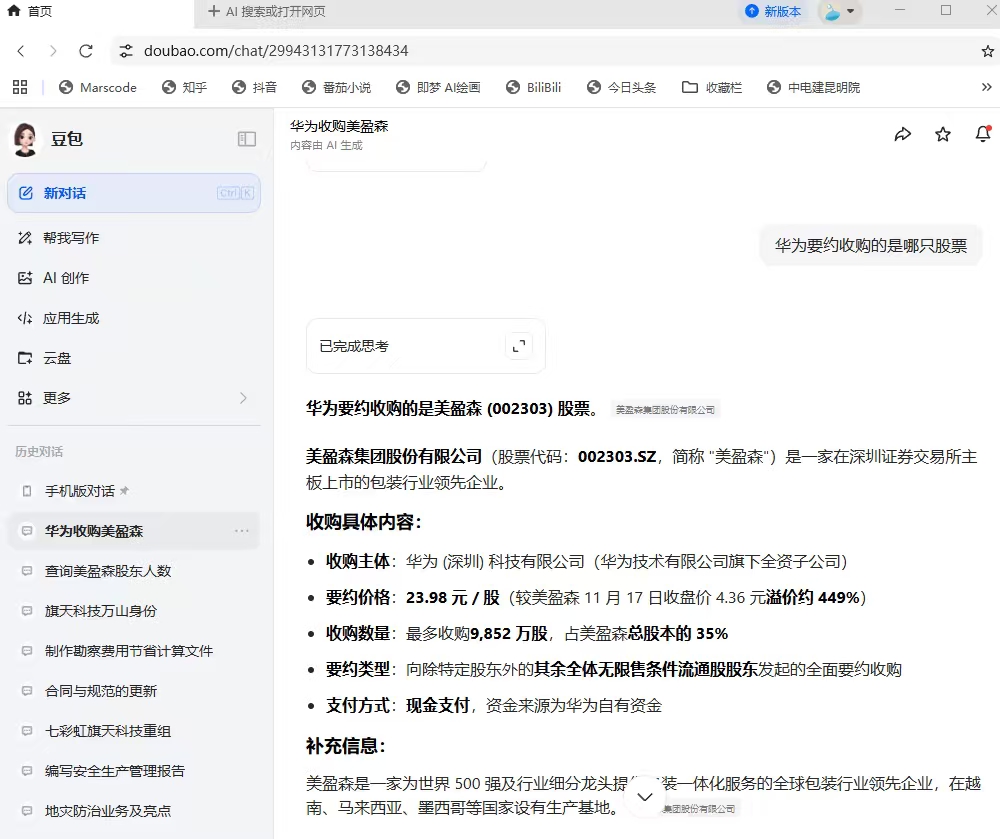This screenshot has width=1000, height=839.
Task: Click the browser address bar URL
Action: [276, 51]
